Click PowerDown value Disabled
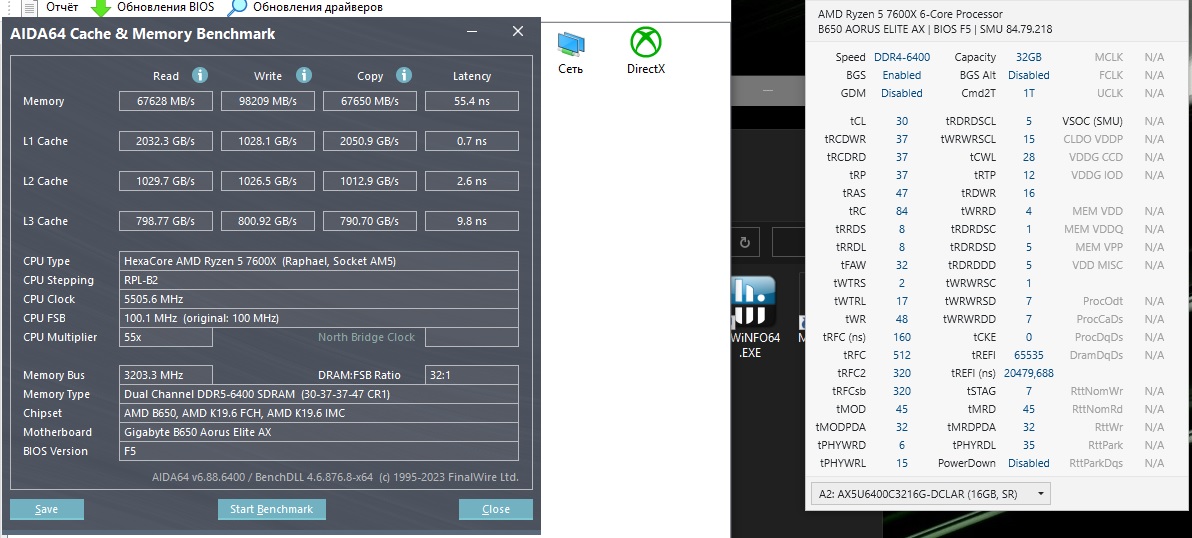Image resolution: width=1192 pixels, height=538 pixels. tap(1029, 463)
